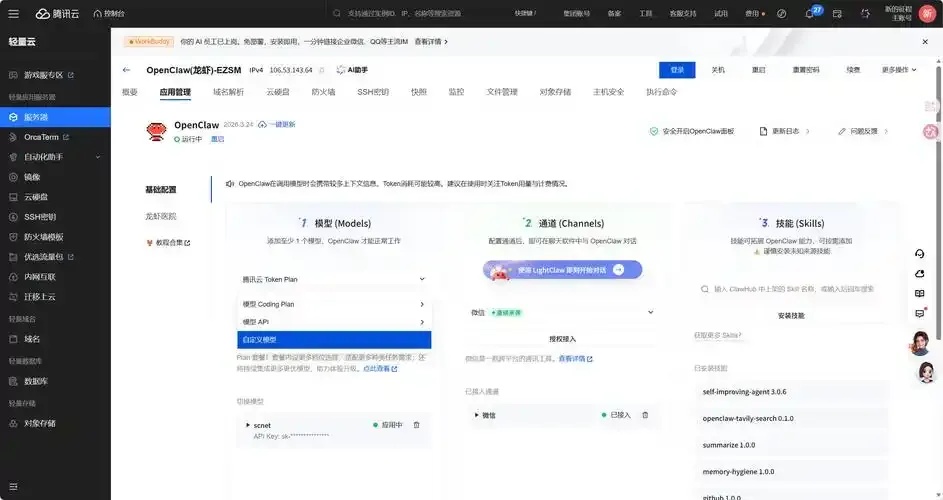Start chat via the LightClaw banner button
Image resolution: width=943 pixels, height=500 pixels.
tap(562, 270)
